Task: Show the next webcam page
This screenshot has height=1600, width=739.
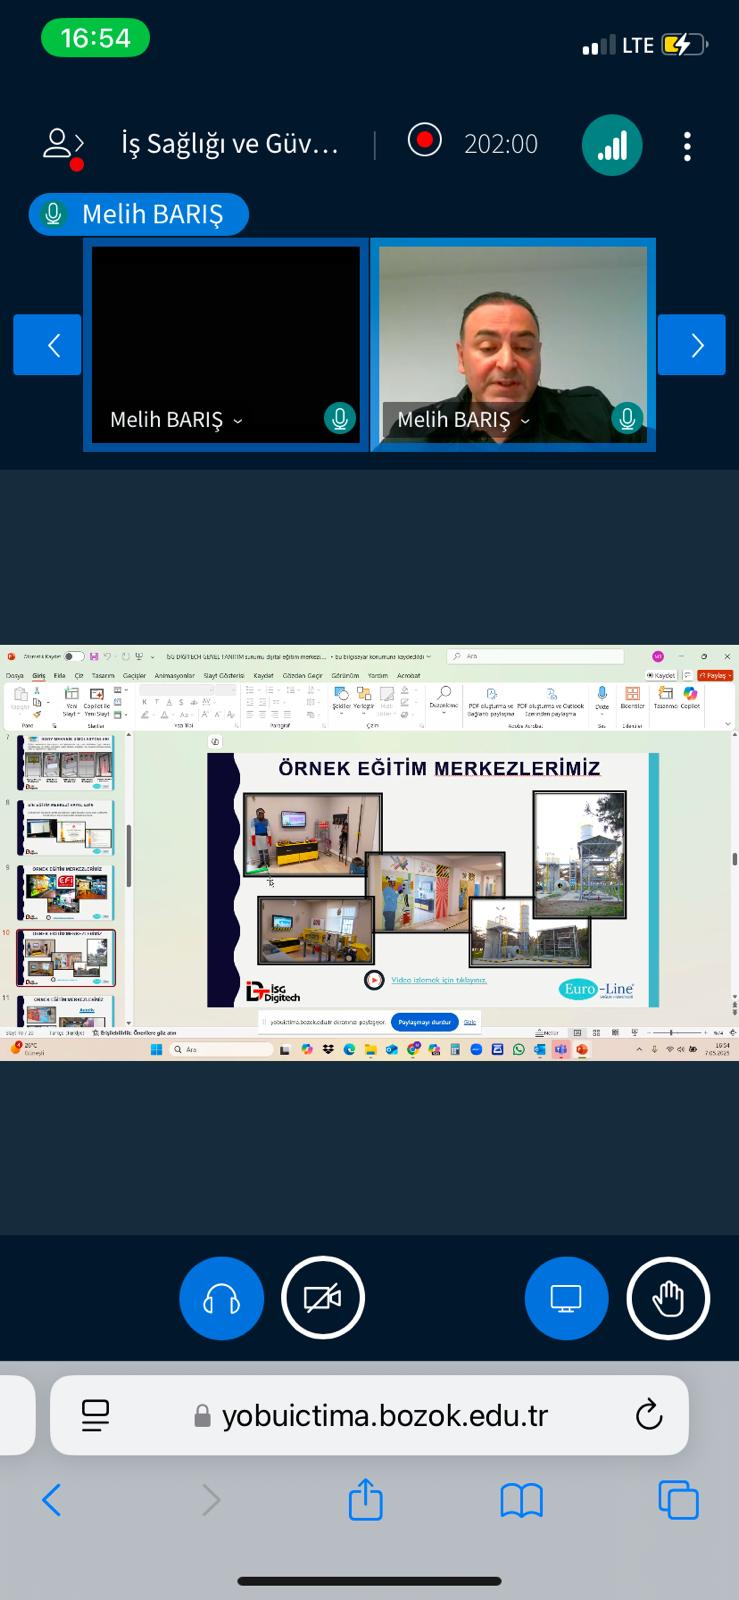Action: tap(692, 345)
